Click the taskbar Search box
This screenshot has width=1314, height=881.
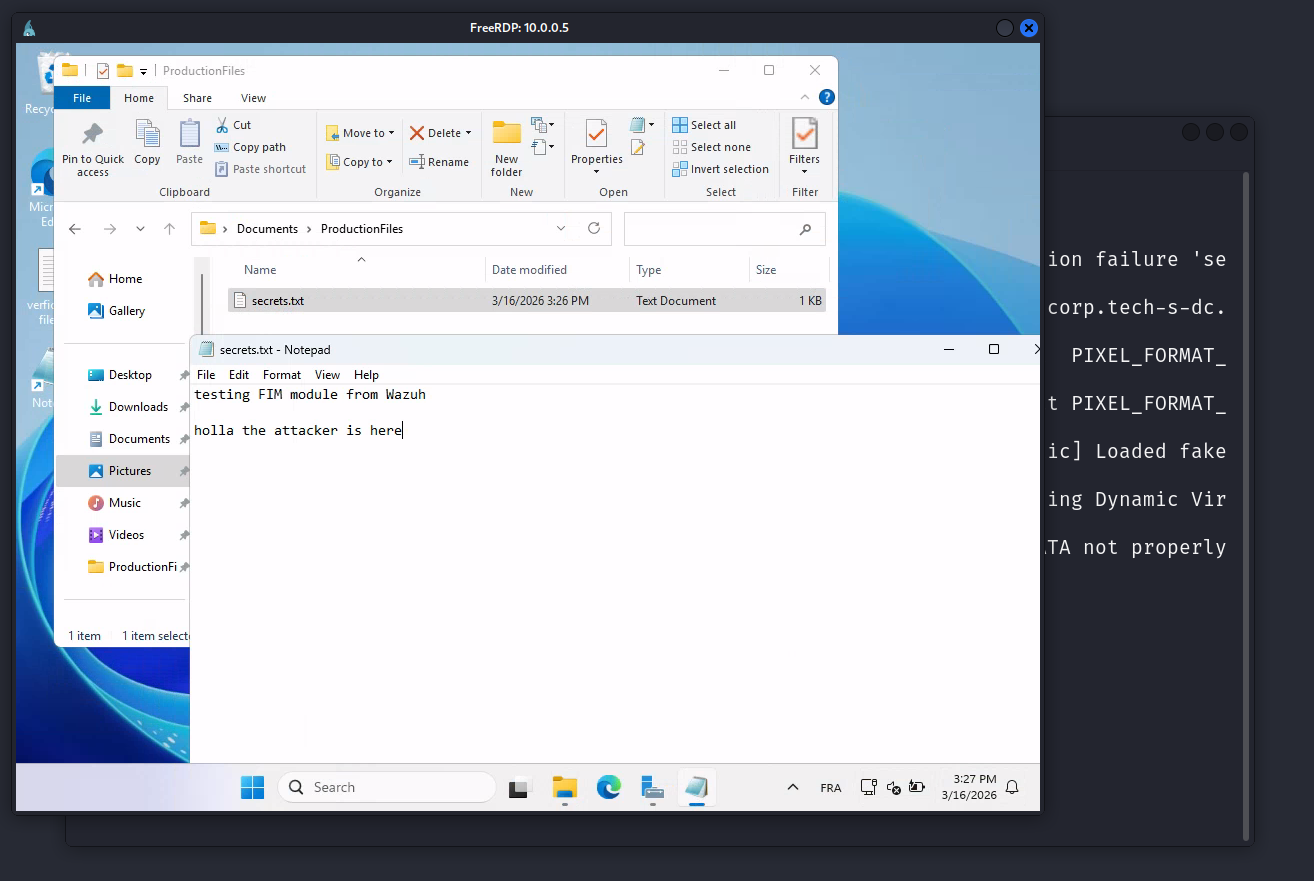[386, 787]
